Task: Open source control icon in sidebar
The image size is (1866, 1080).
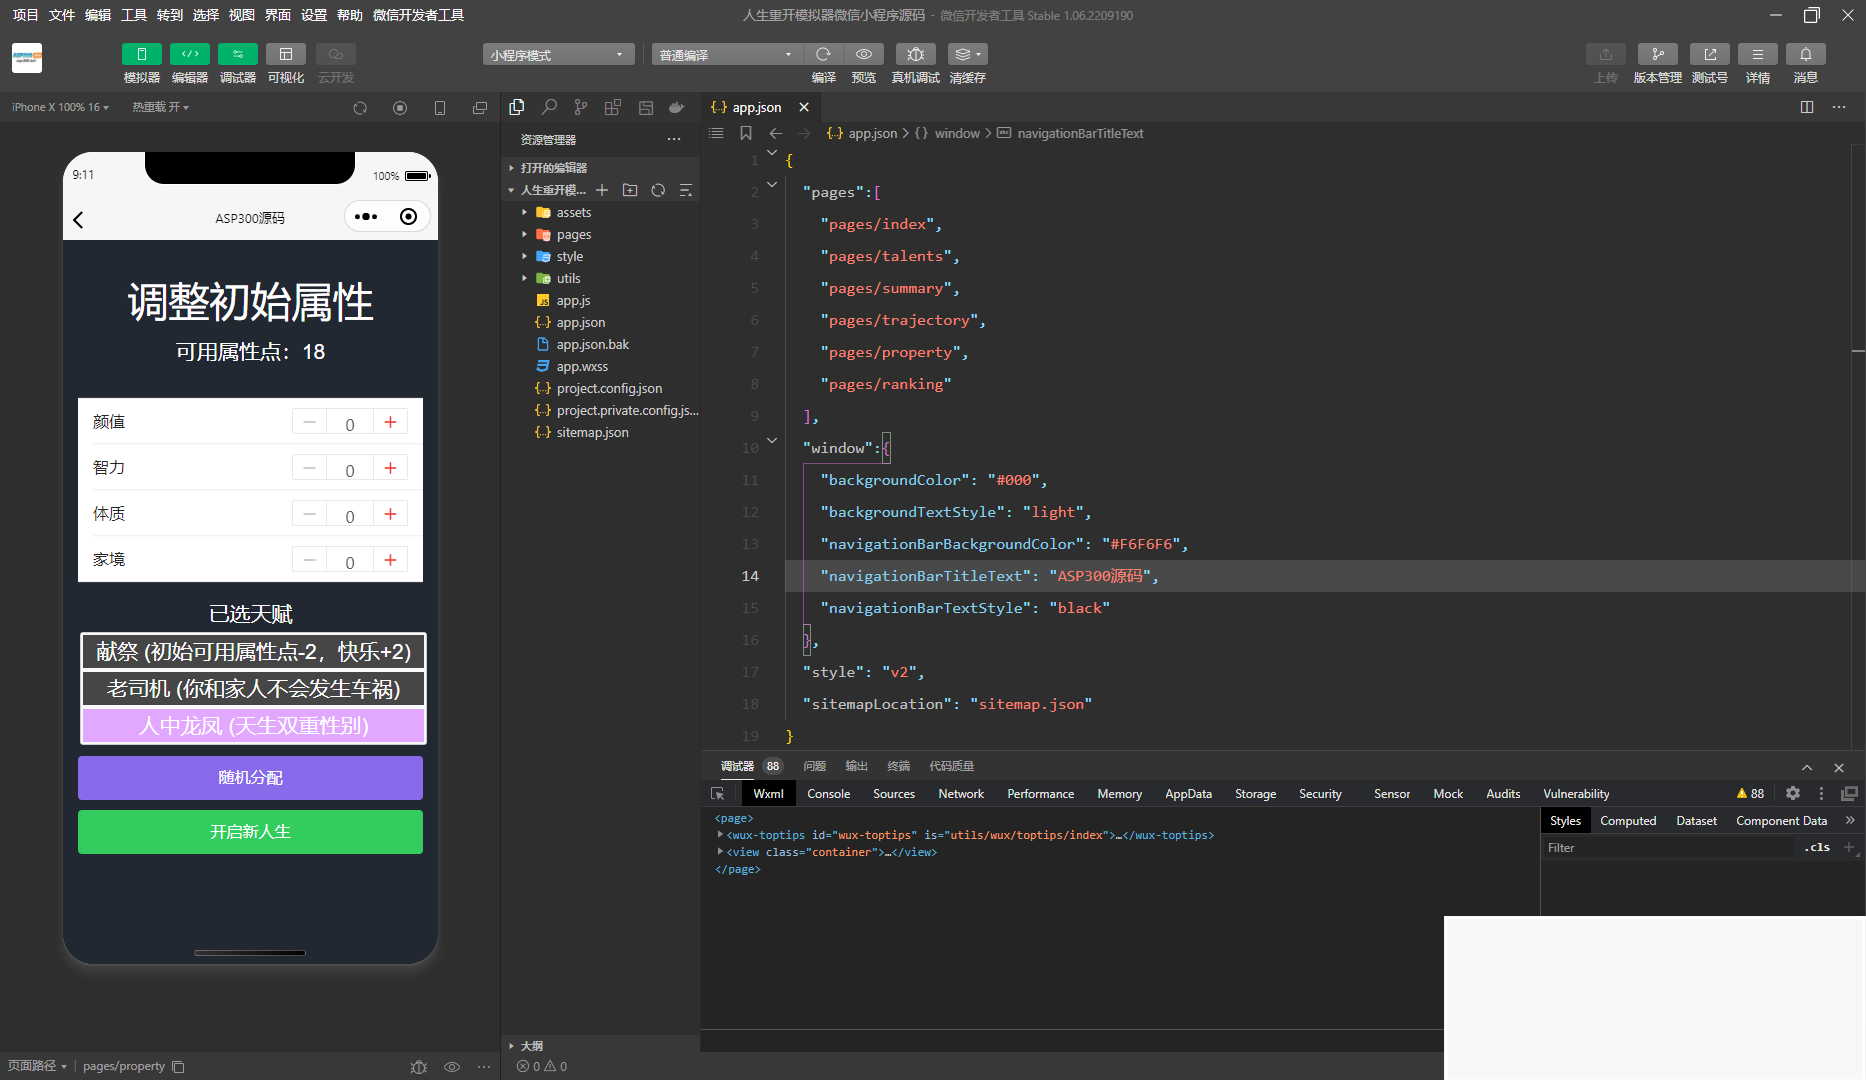Action: point(581,107)
